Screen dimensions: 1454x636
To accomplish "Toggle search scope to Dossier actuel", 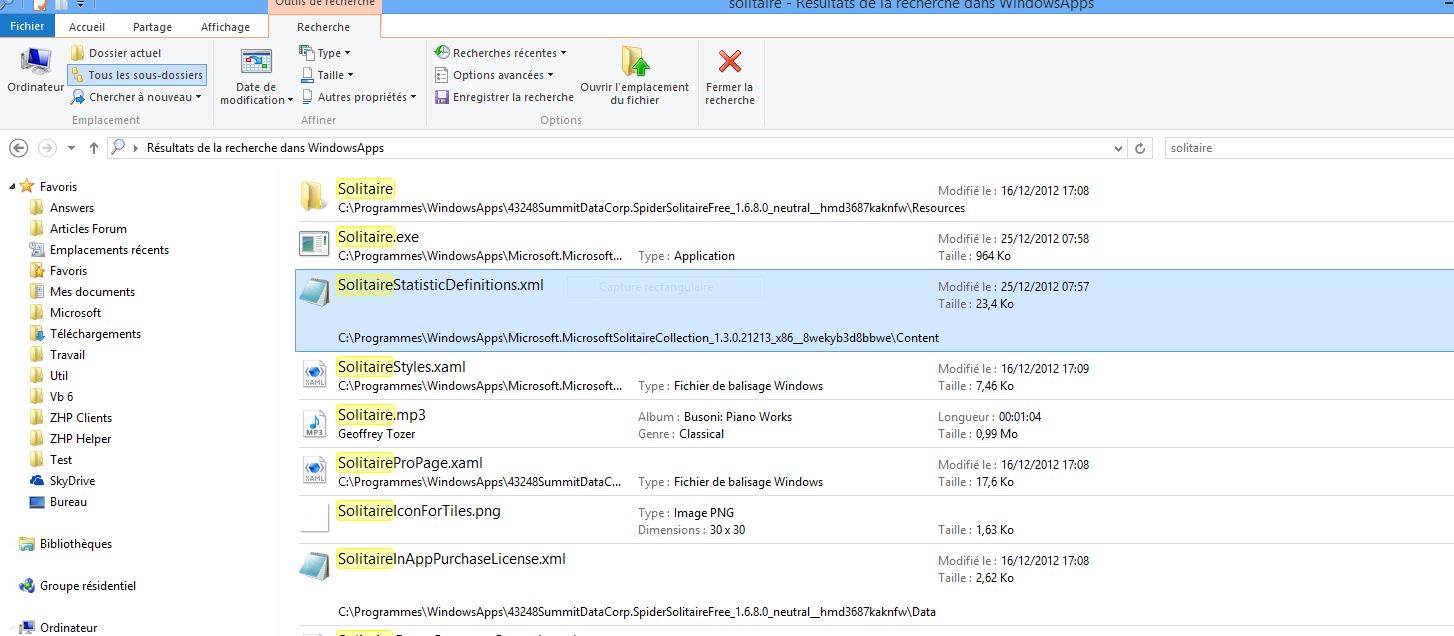I will (x=115, y=53).
